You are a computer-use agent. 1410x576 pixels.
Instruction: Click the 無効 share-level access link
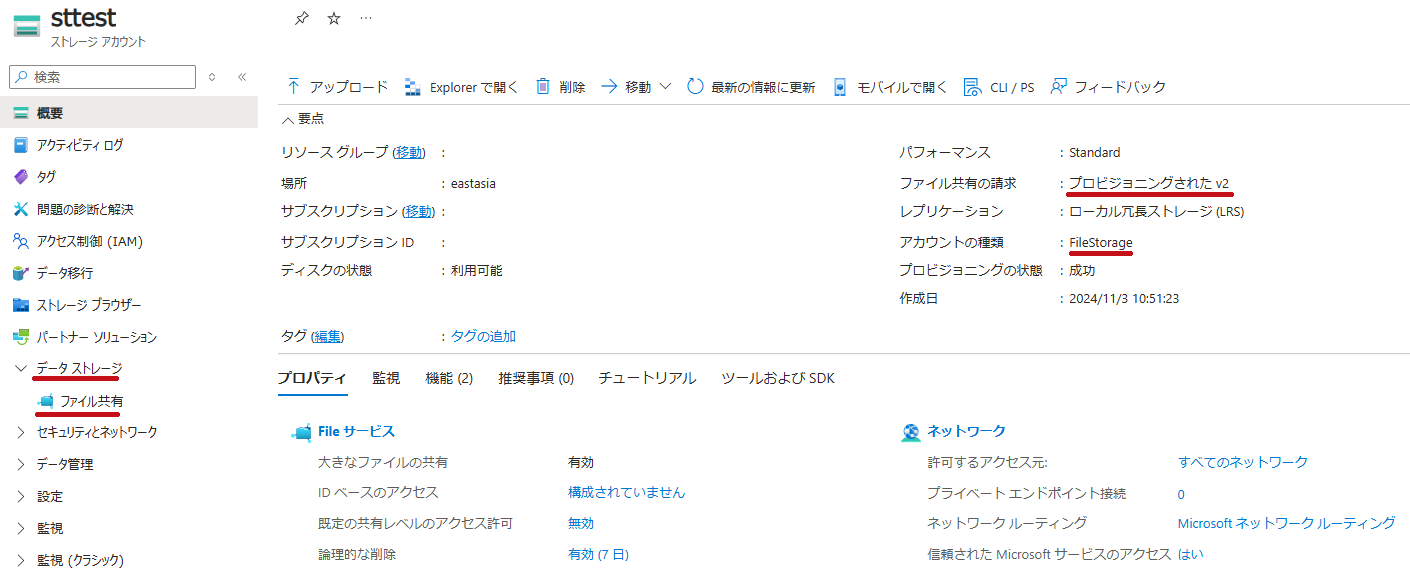click(581, 524)
